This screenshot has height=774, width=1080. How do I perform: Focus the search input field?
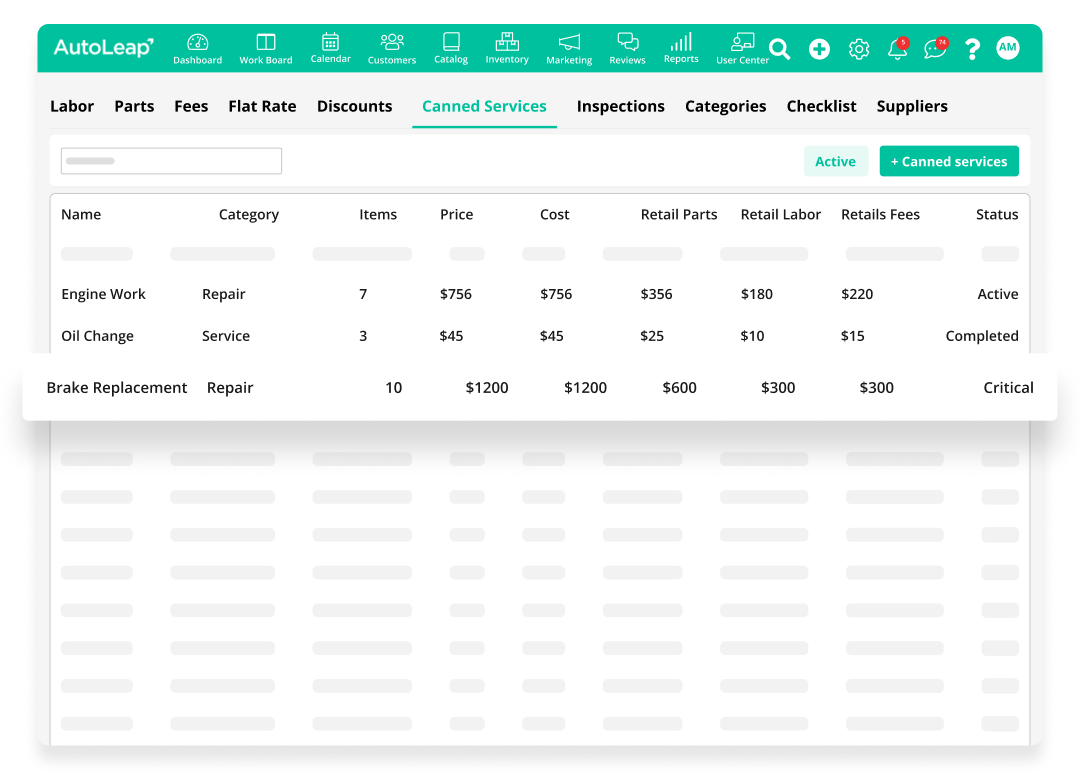(172, 161)
